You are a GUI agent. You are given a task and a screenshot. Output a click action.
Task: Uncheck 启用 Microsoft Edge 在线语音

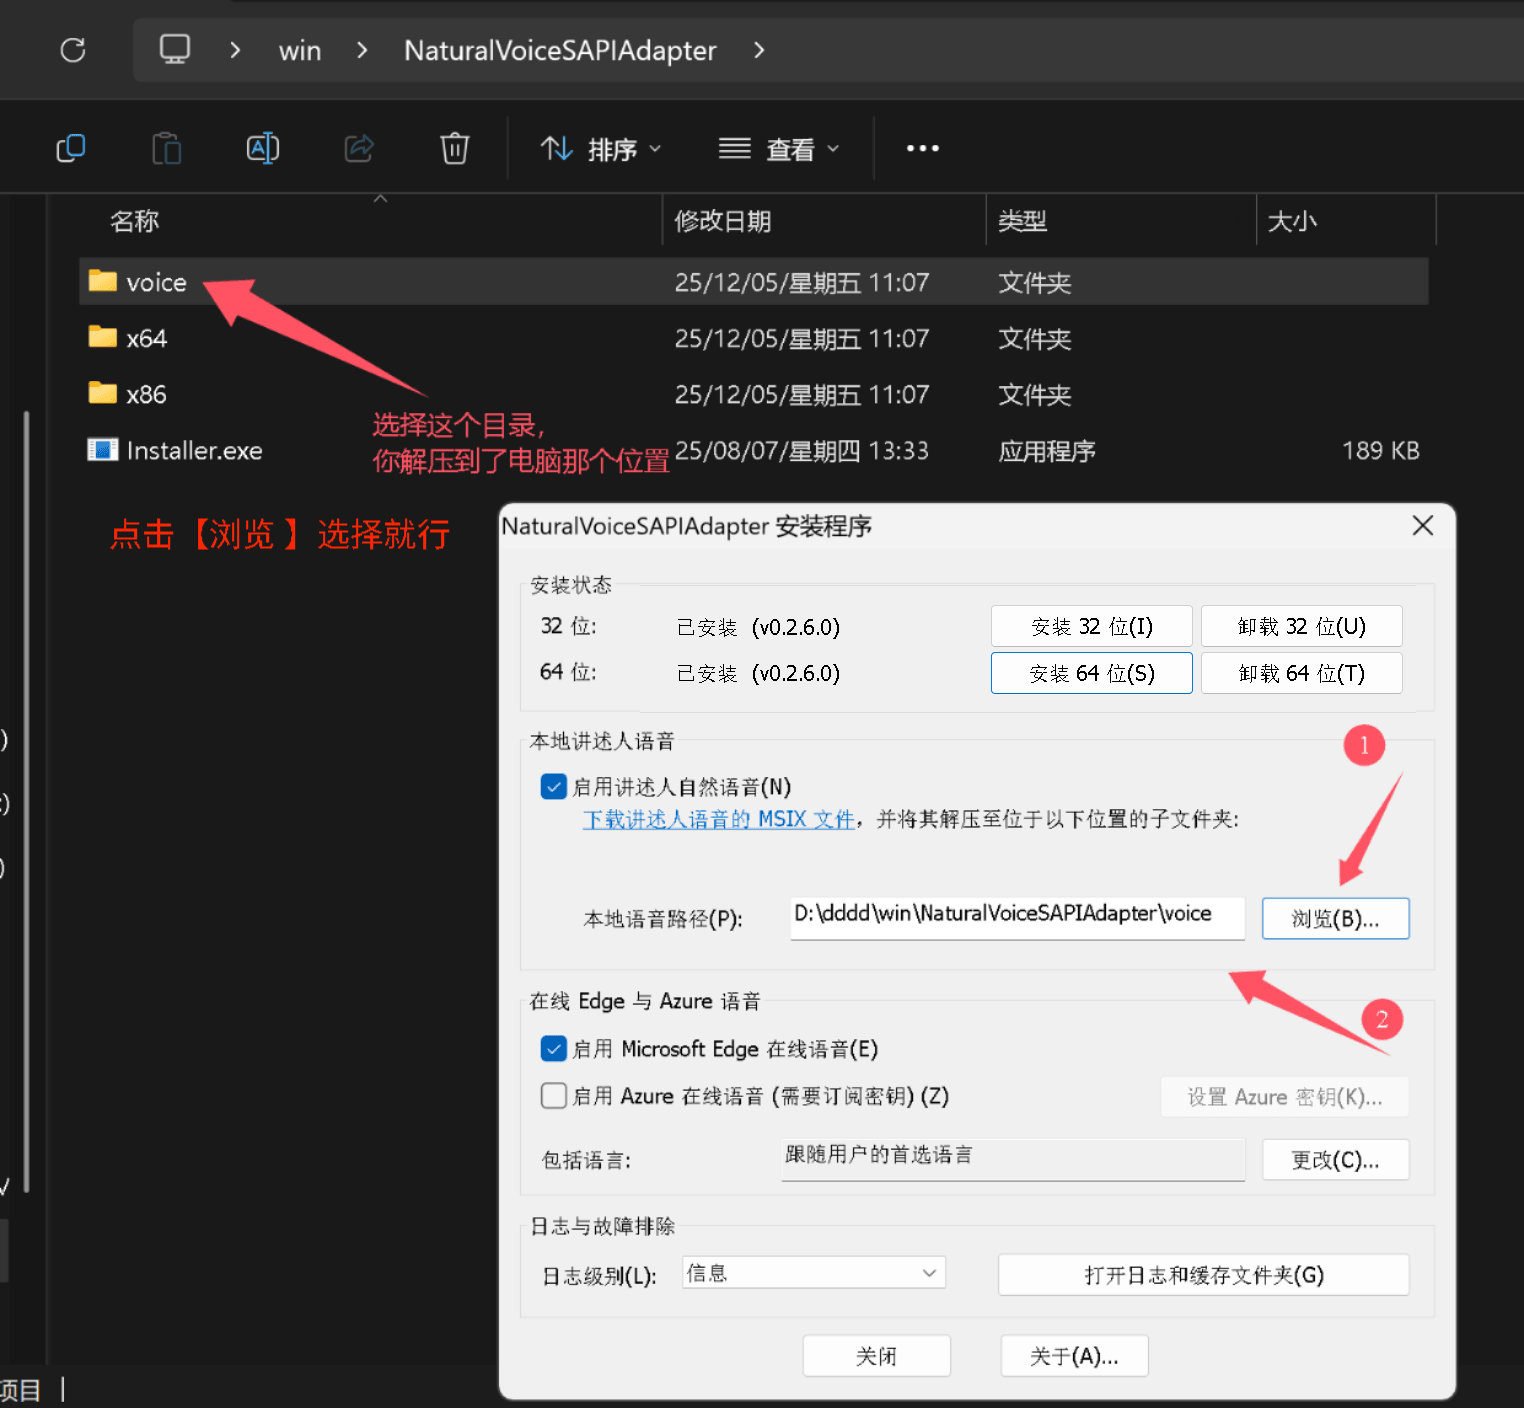click(553, 1048)
